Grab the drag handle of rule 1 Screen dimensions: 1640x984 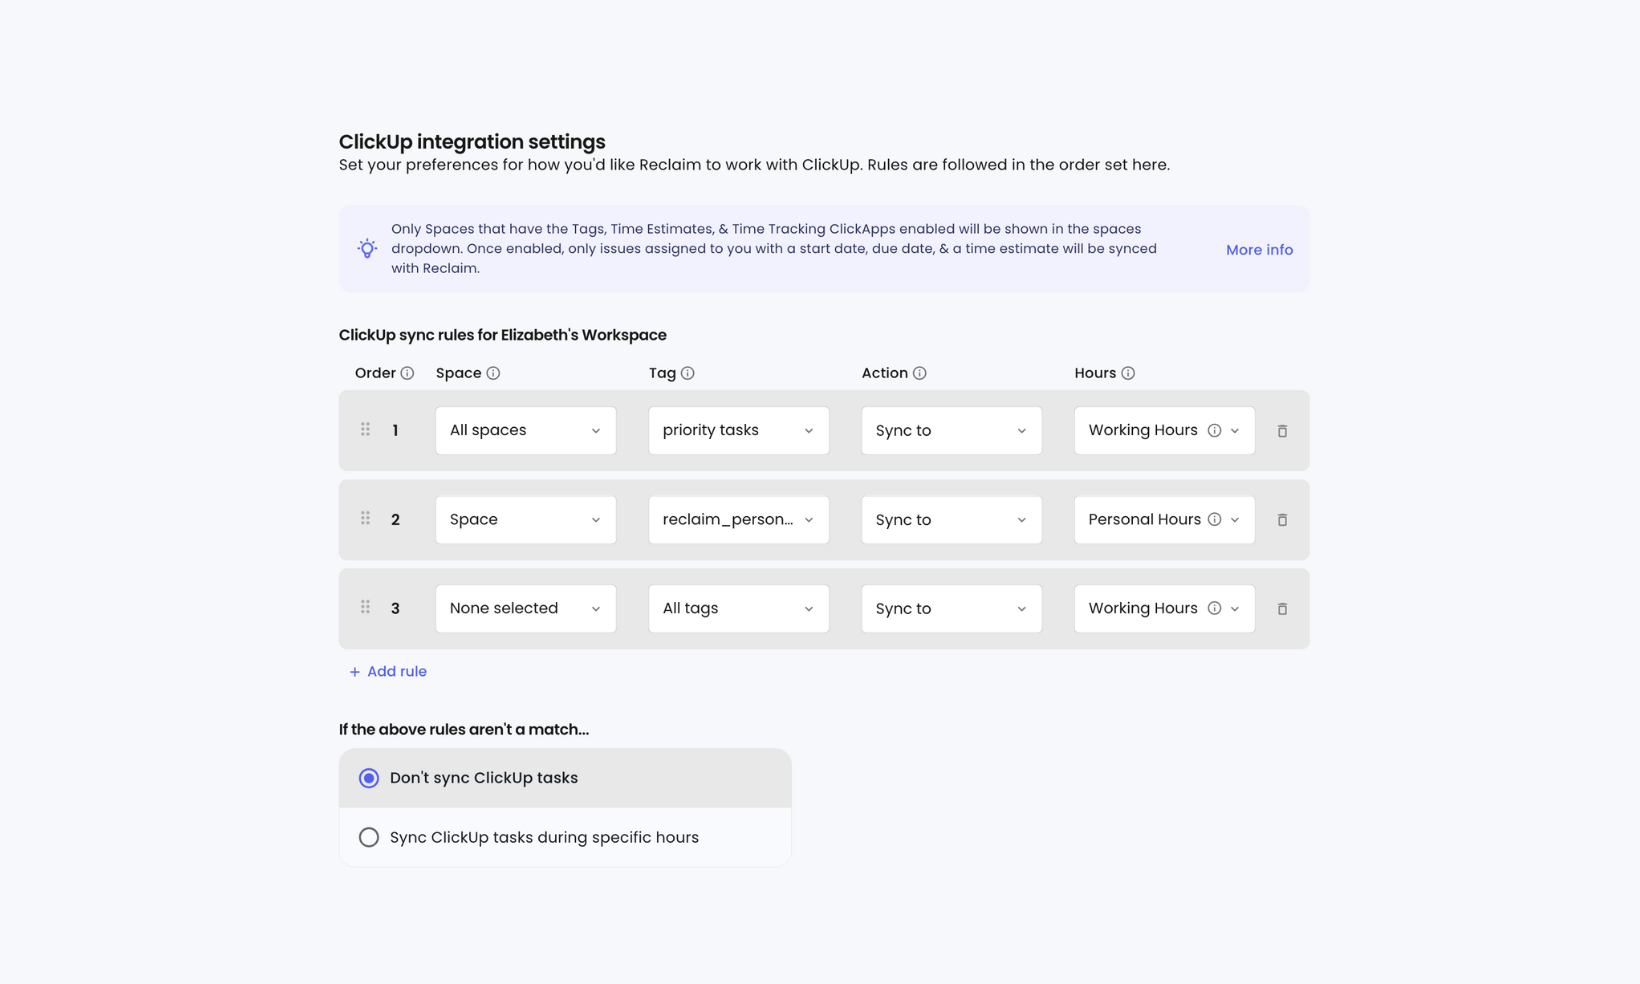coord(366,429)
